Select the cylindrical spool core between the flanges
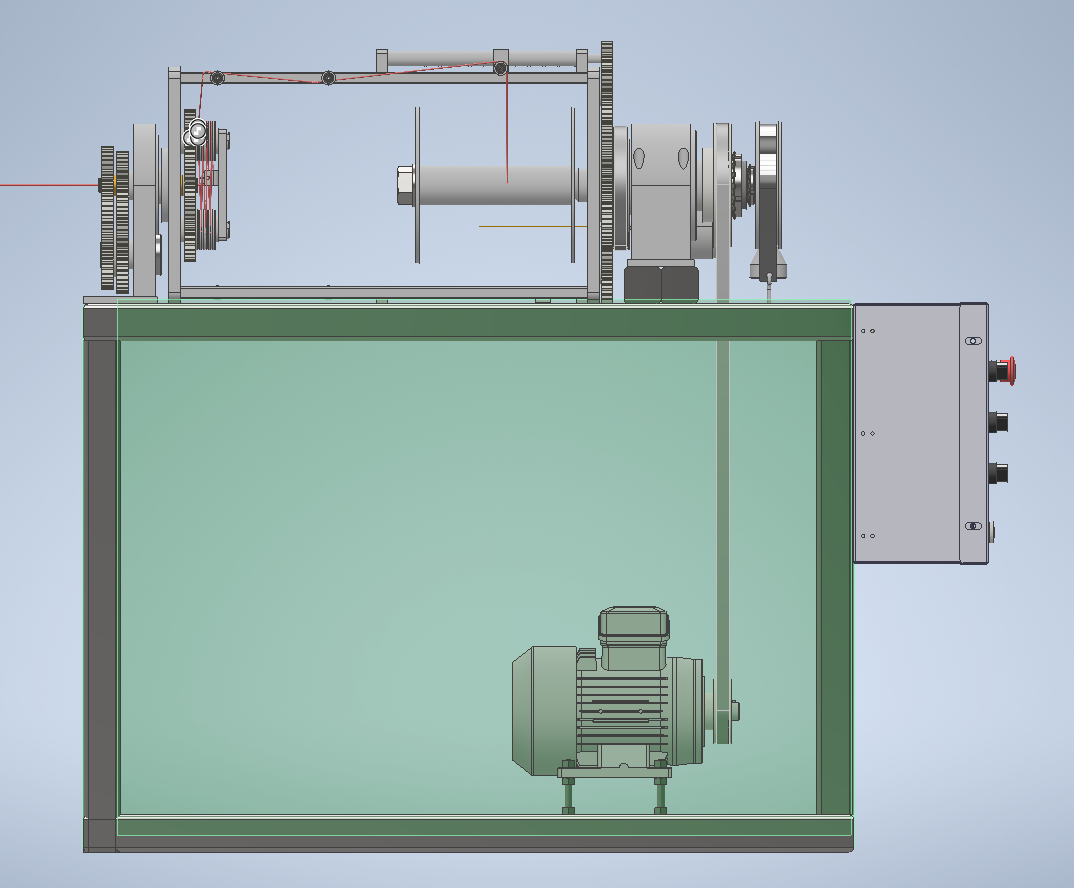1074x888 pixels. (x=495, y=185)
